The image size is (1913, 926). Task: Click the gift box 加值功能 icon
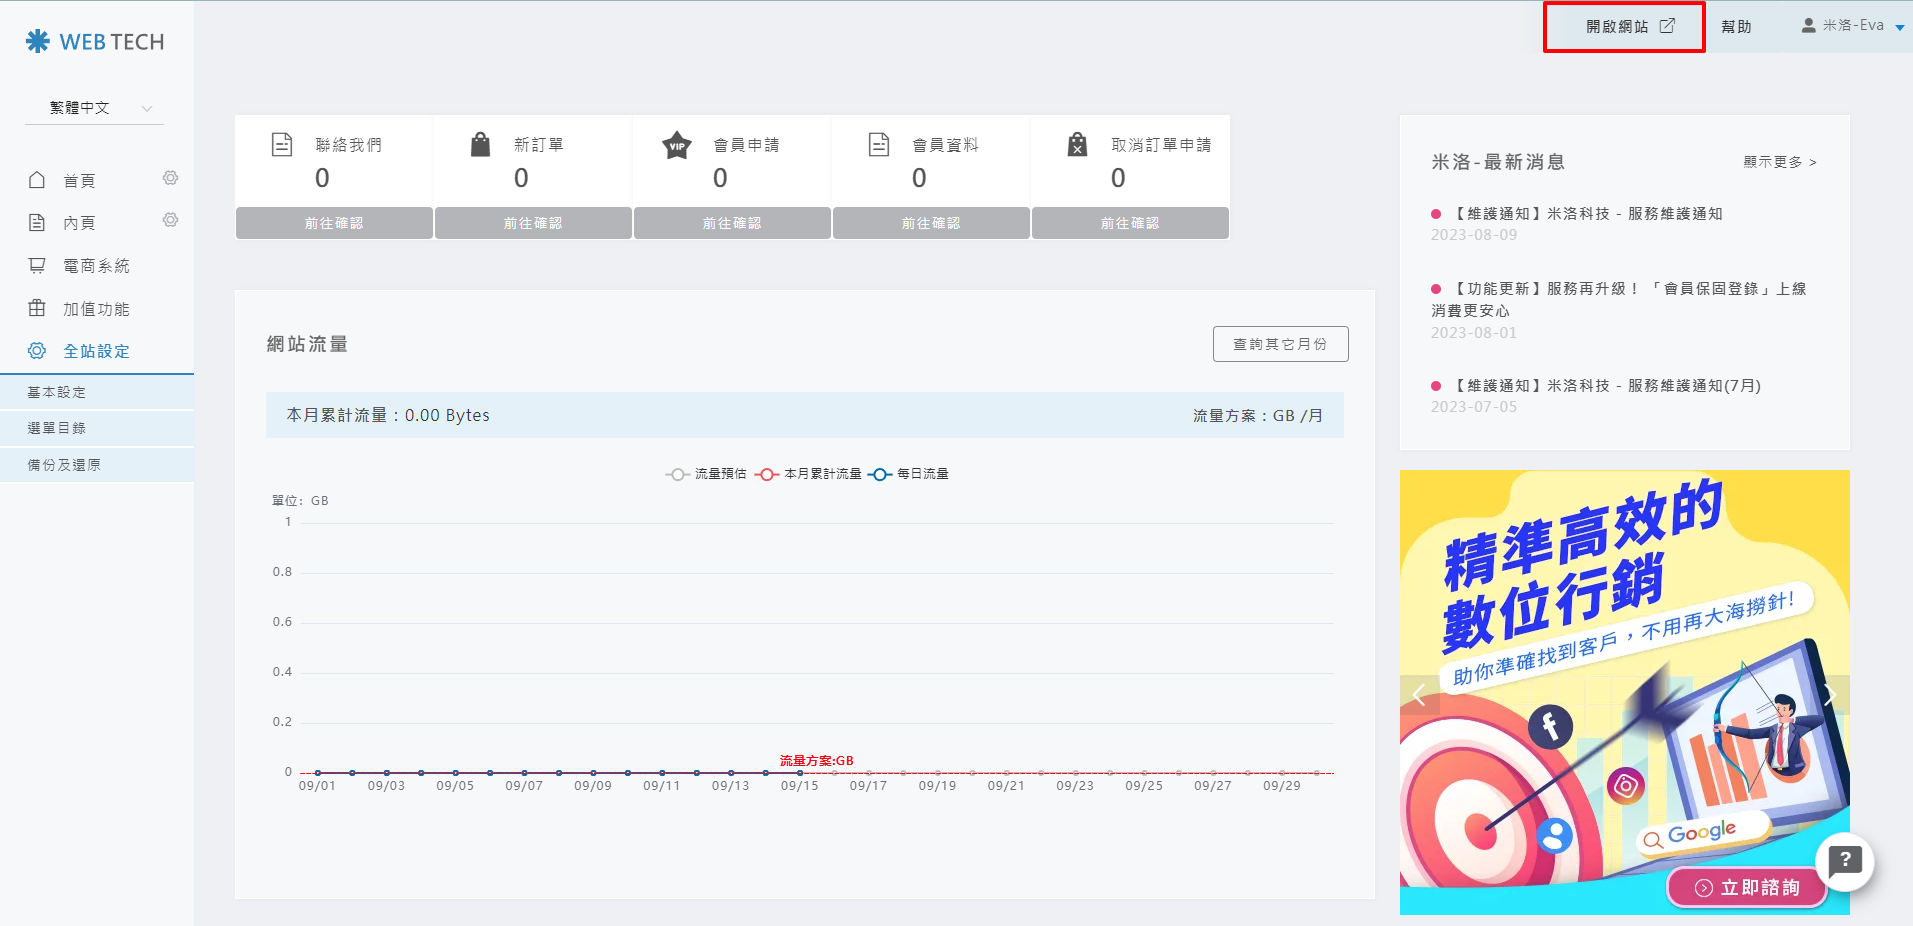37,309
